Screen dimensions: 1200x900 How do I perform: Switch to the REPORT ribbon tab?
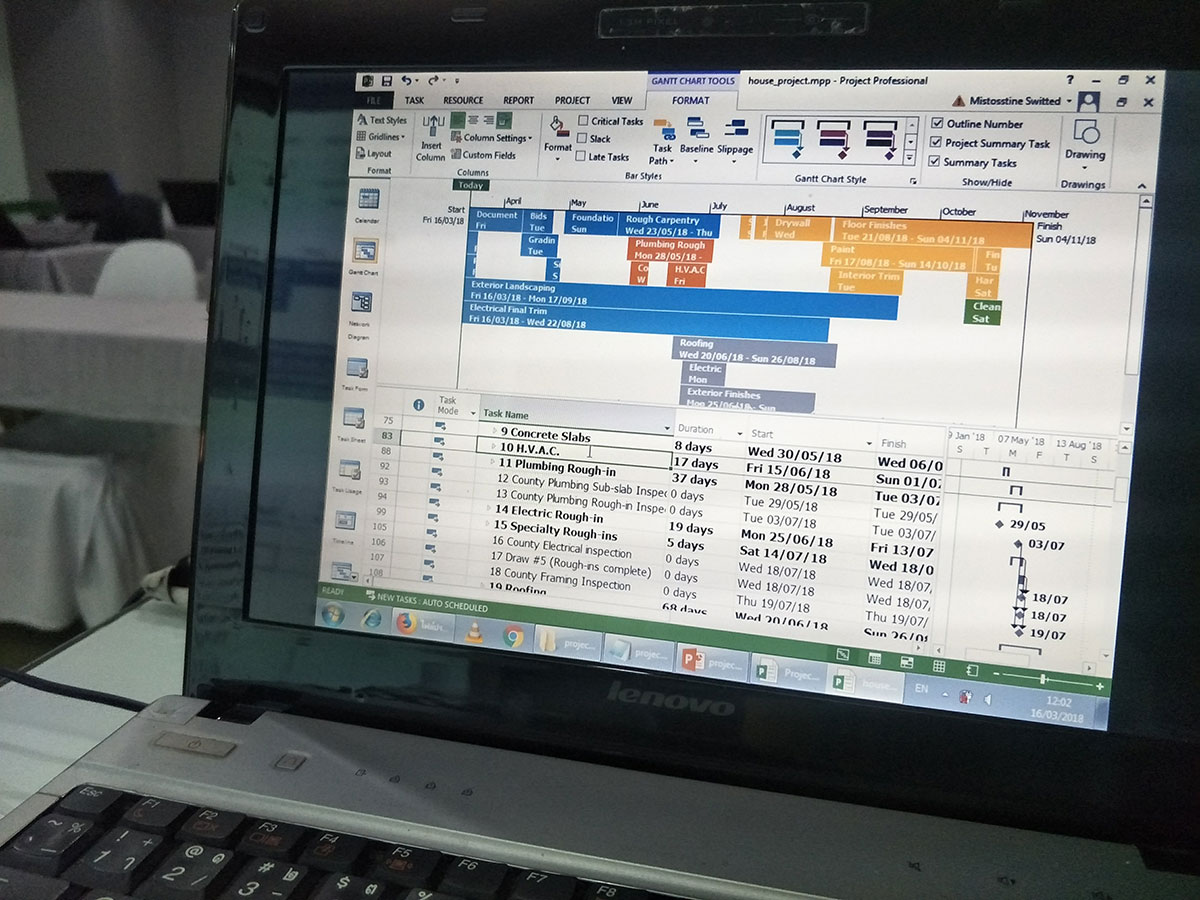click(518, 100)
